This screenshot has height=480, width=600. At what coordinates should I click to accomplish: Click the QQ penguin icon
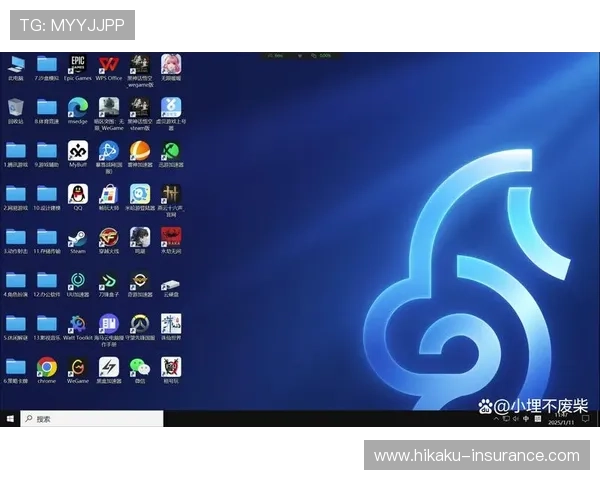tap(77, 194)
